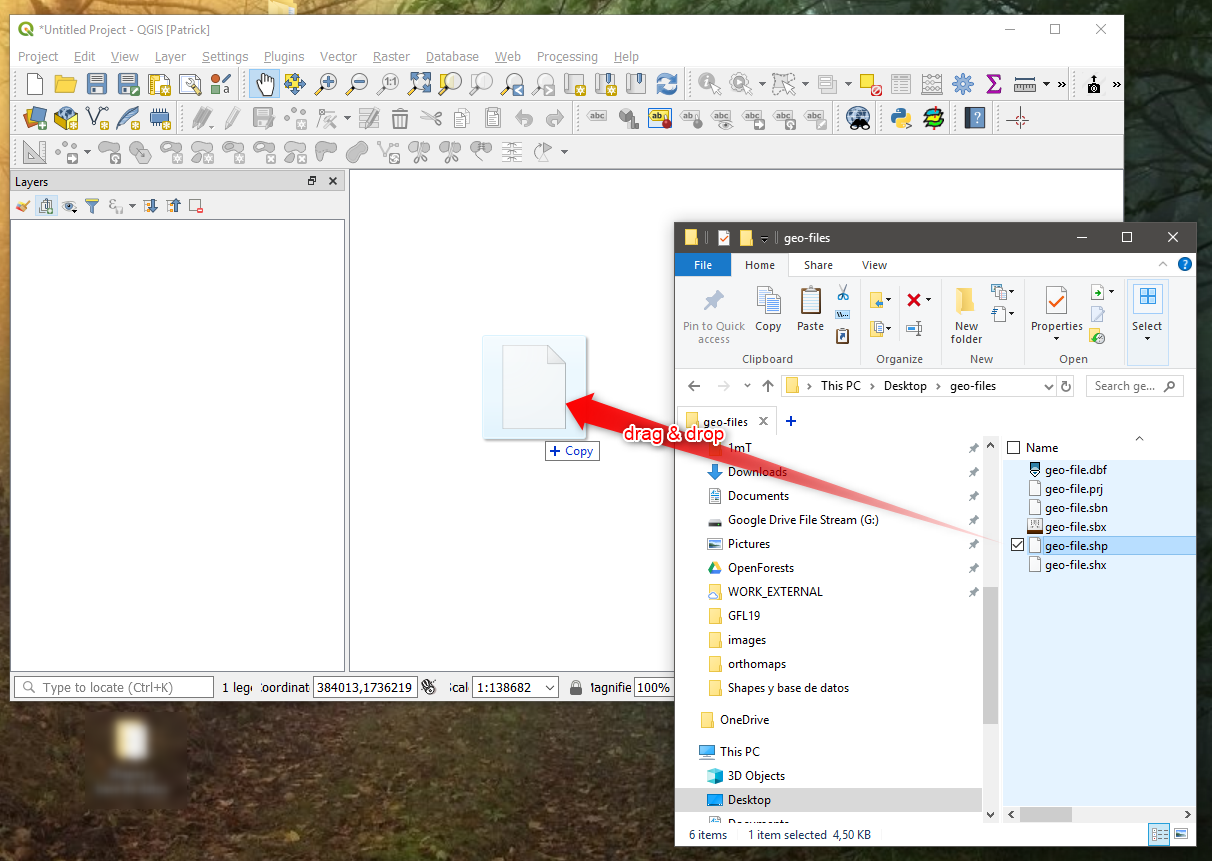Viewport: 1212px width, 861px height.
Task: Open the map scale dropdown
Action: pyautogui.click(x=549, y=688)
